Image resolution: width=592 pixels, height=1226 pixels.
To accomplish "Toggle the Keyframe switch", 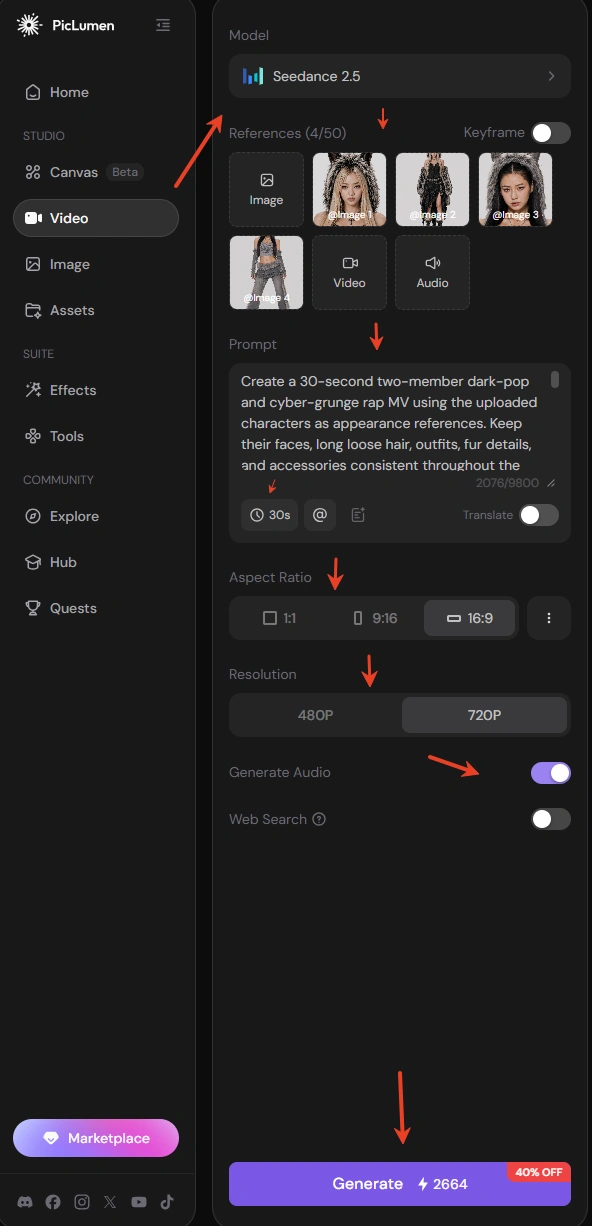I will coord(551,133).
